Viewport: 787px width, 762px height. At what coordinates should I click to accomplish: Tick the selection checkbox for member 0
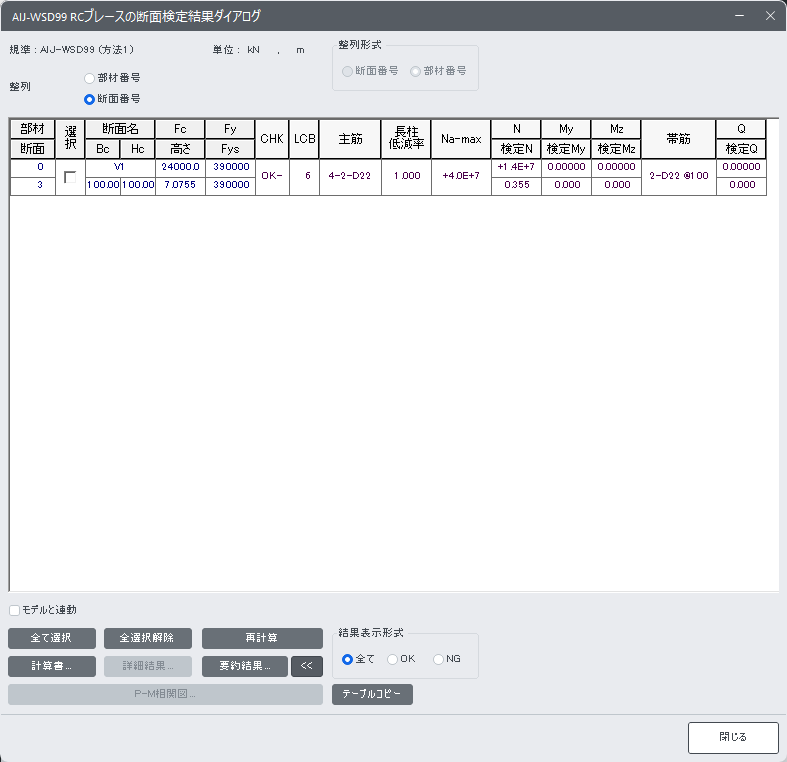coord(70,177)
